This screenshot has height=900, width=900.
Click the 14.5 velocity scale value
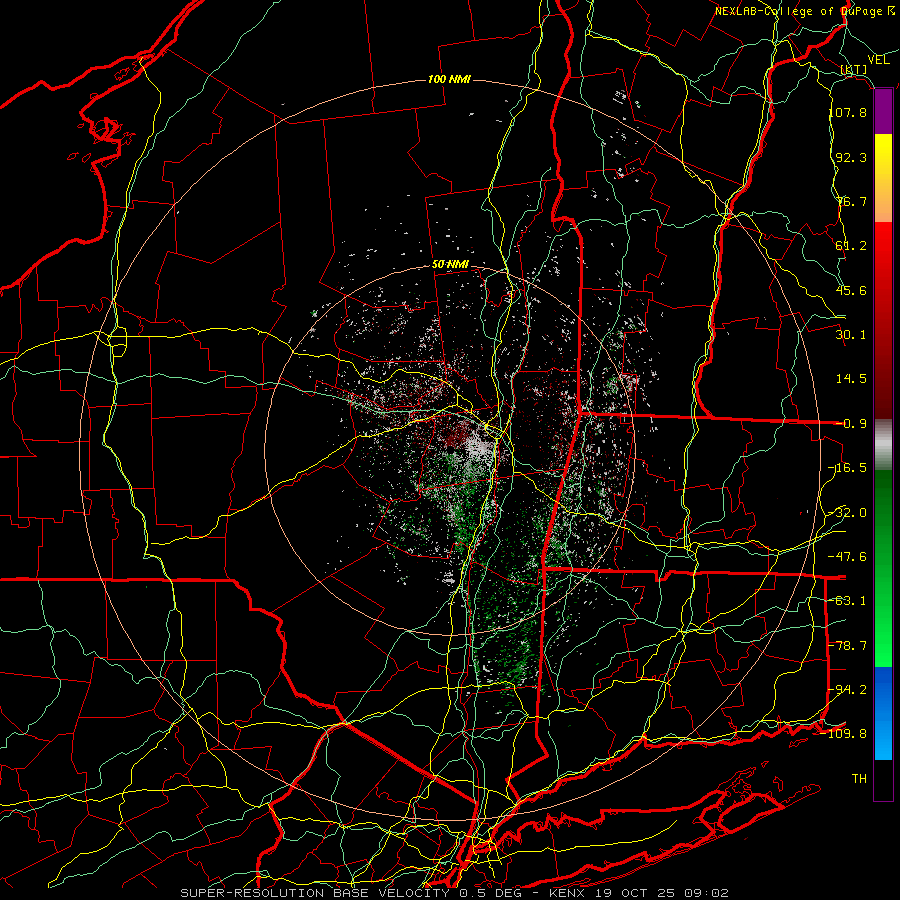pos(851,379)
